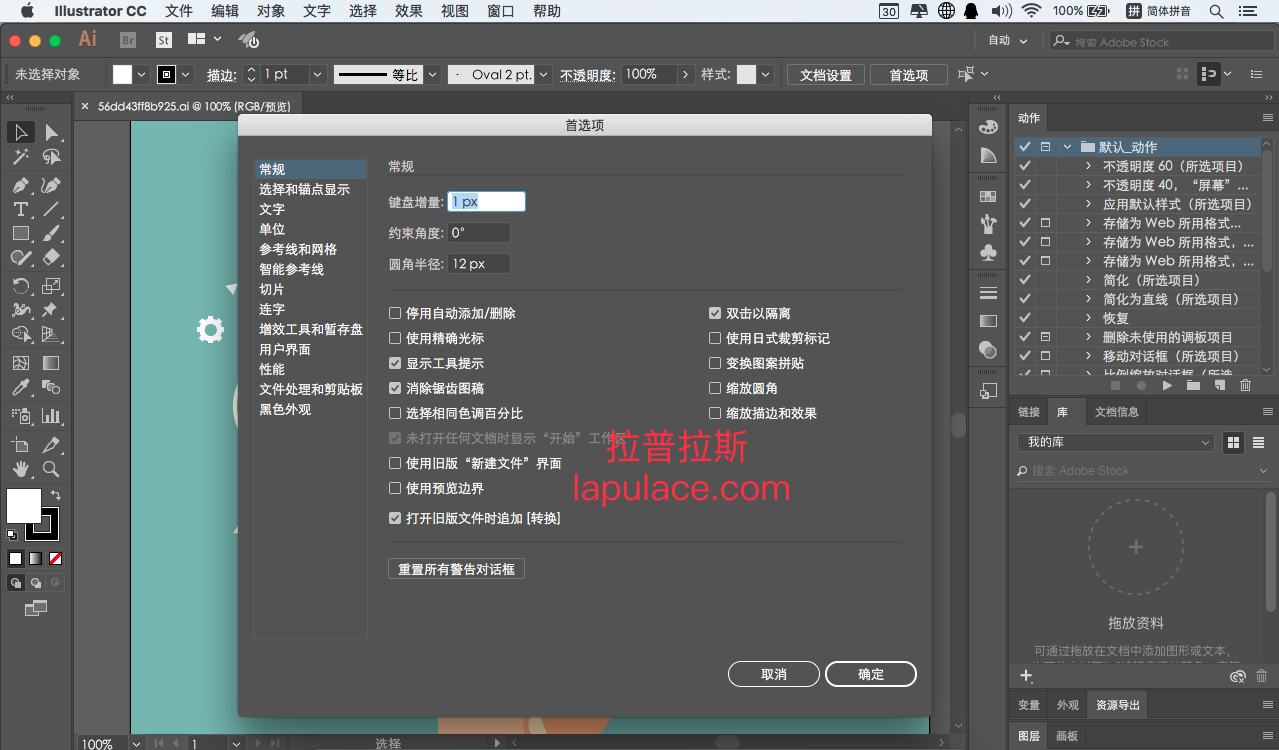Select 用户界面 preferences category
Viewport: 1279px width, 750px height.
[285, 349]
